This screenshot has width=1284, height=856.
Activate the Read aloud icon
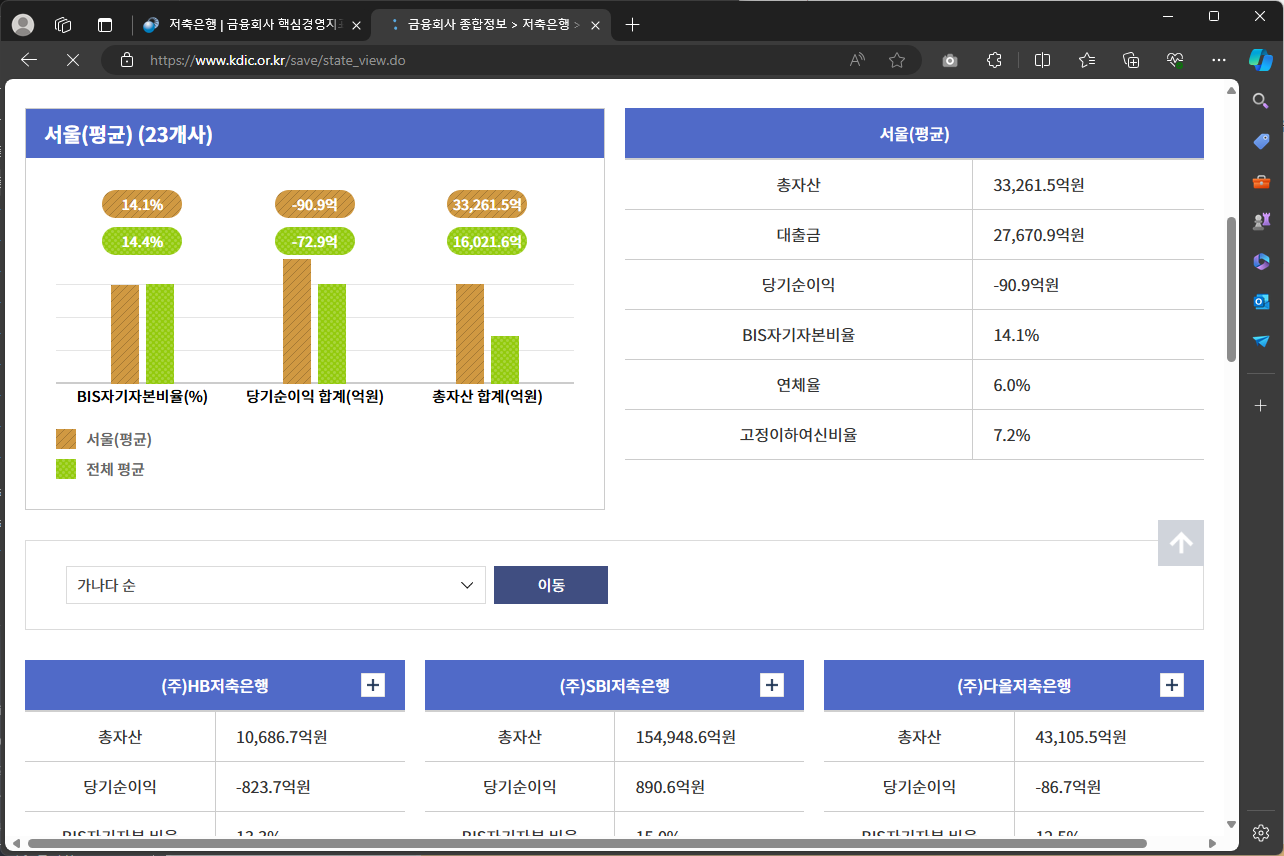[857, 60]
